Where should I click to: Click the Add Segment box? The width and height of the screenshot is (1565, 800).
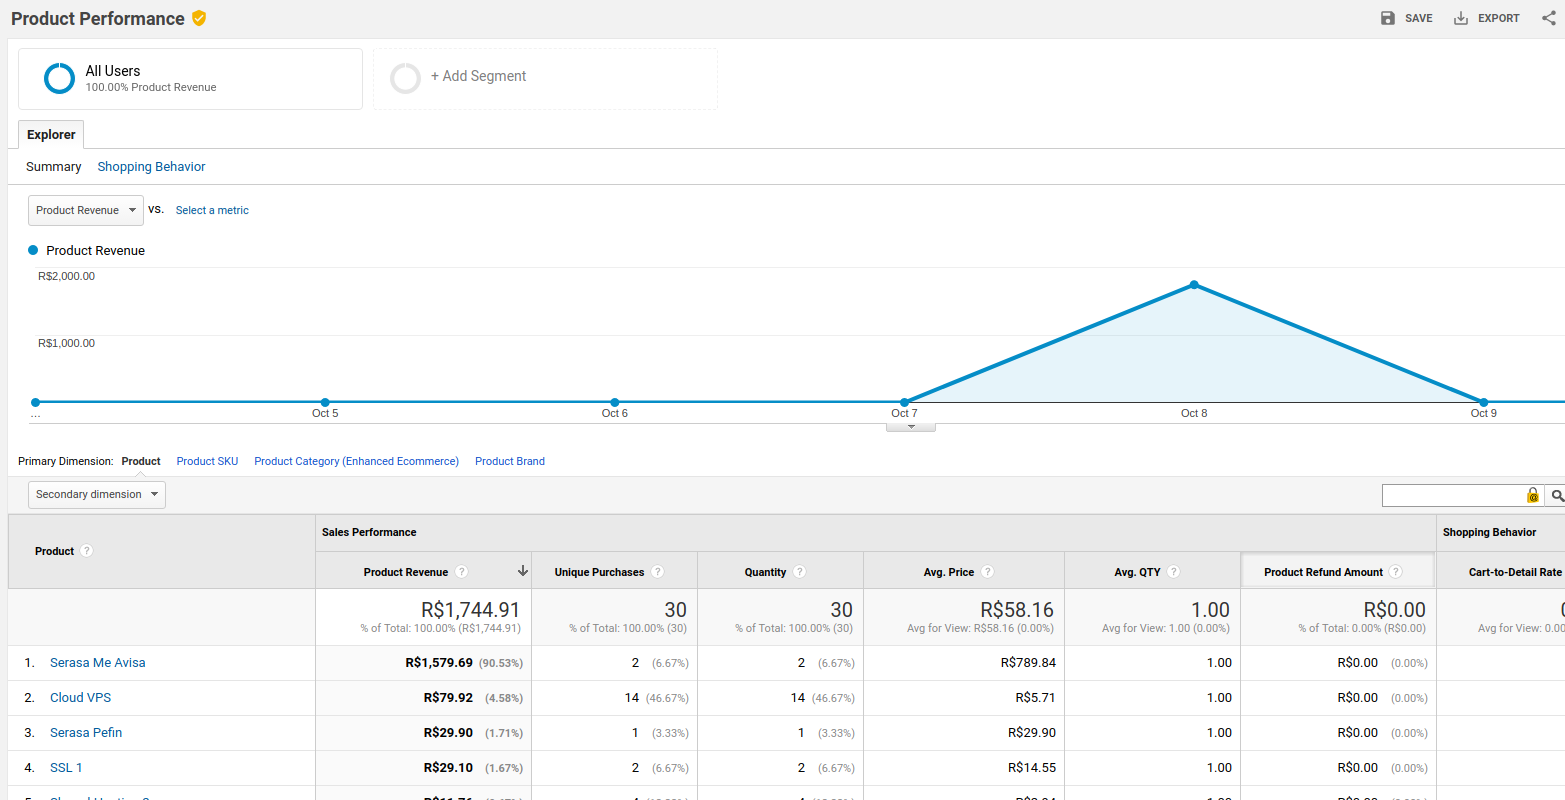(545, 78)
